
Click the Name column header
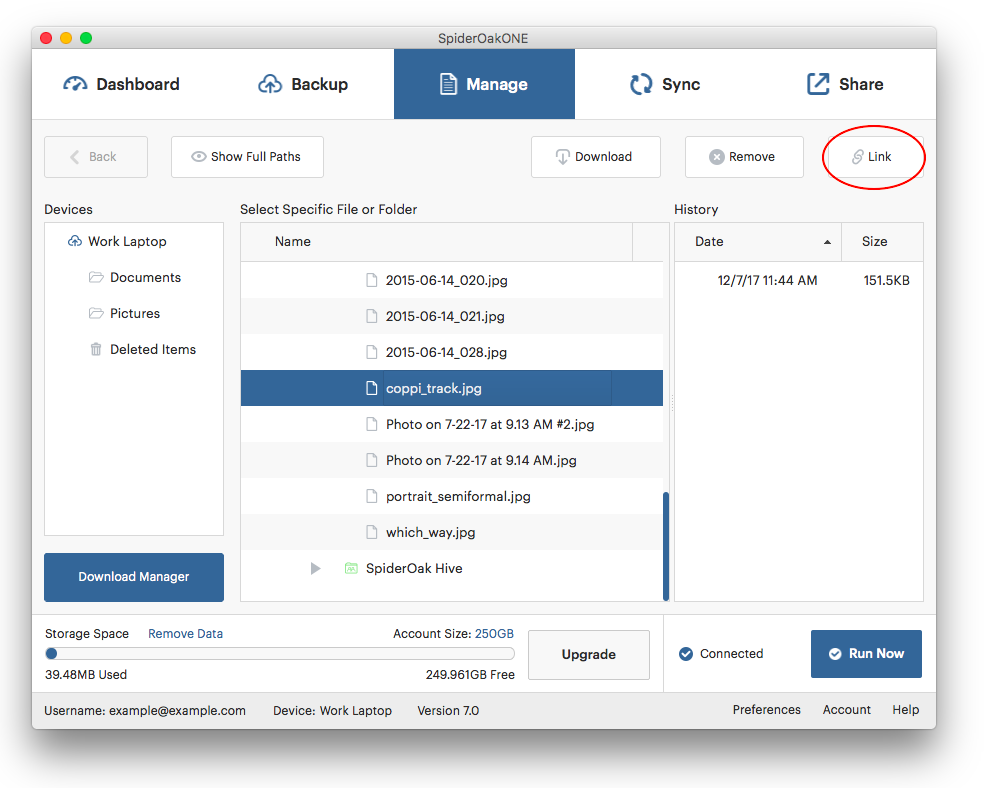pyautogui.click(x=436, y=242)
